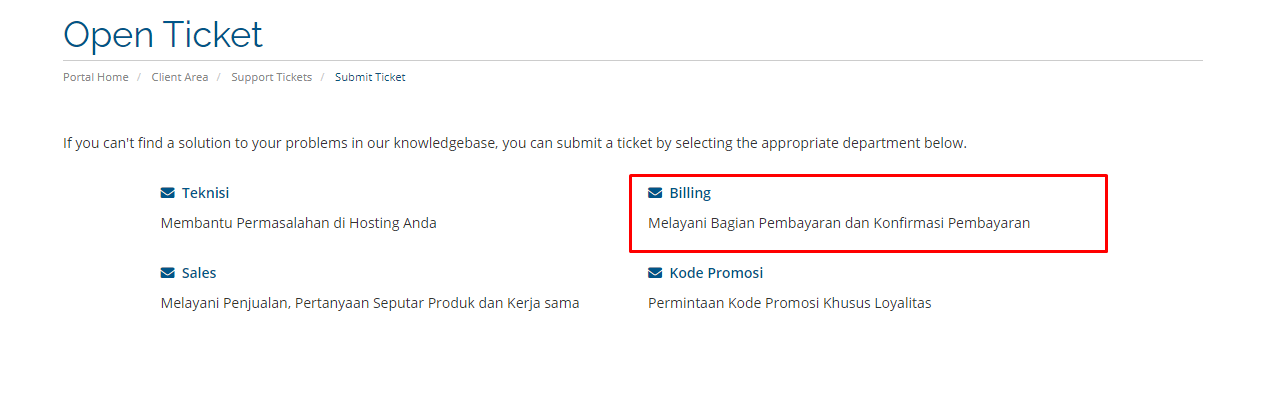Open the Teknisi department link

(x=205, y=193)
